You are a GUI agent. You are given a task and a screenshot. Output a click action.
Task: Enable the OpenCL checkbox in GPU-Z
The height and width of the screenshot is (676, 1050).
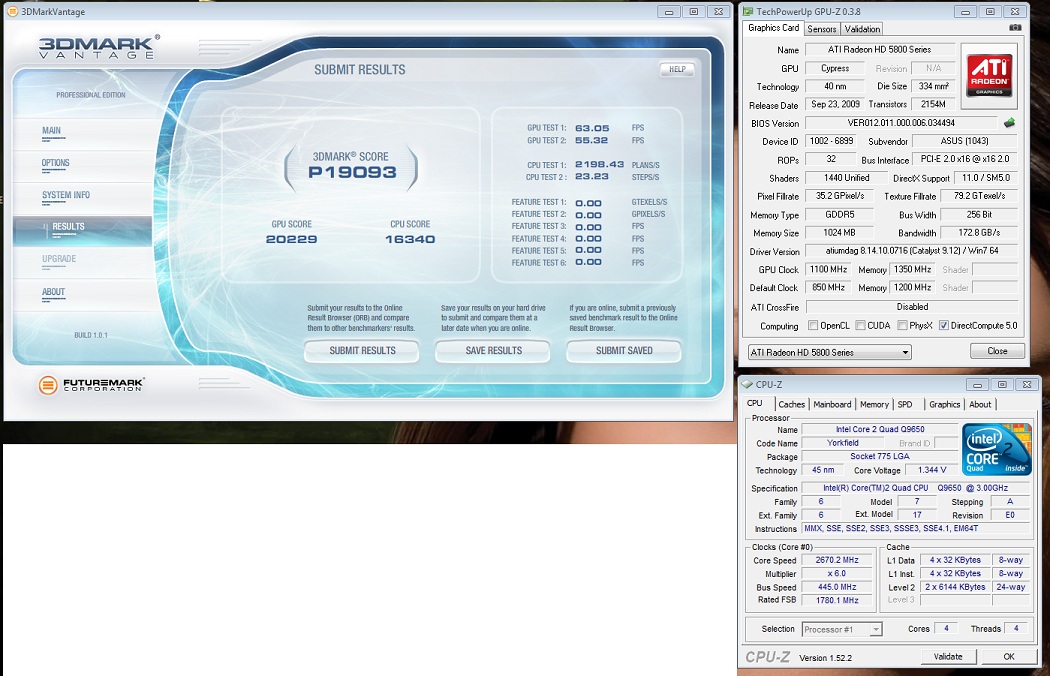point(813,326)
